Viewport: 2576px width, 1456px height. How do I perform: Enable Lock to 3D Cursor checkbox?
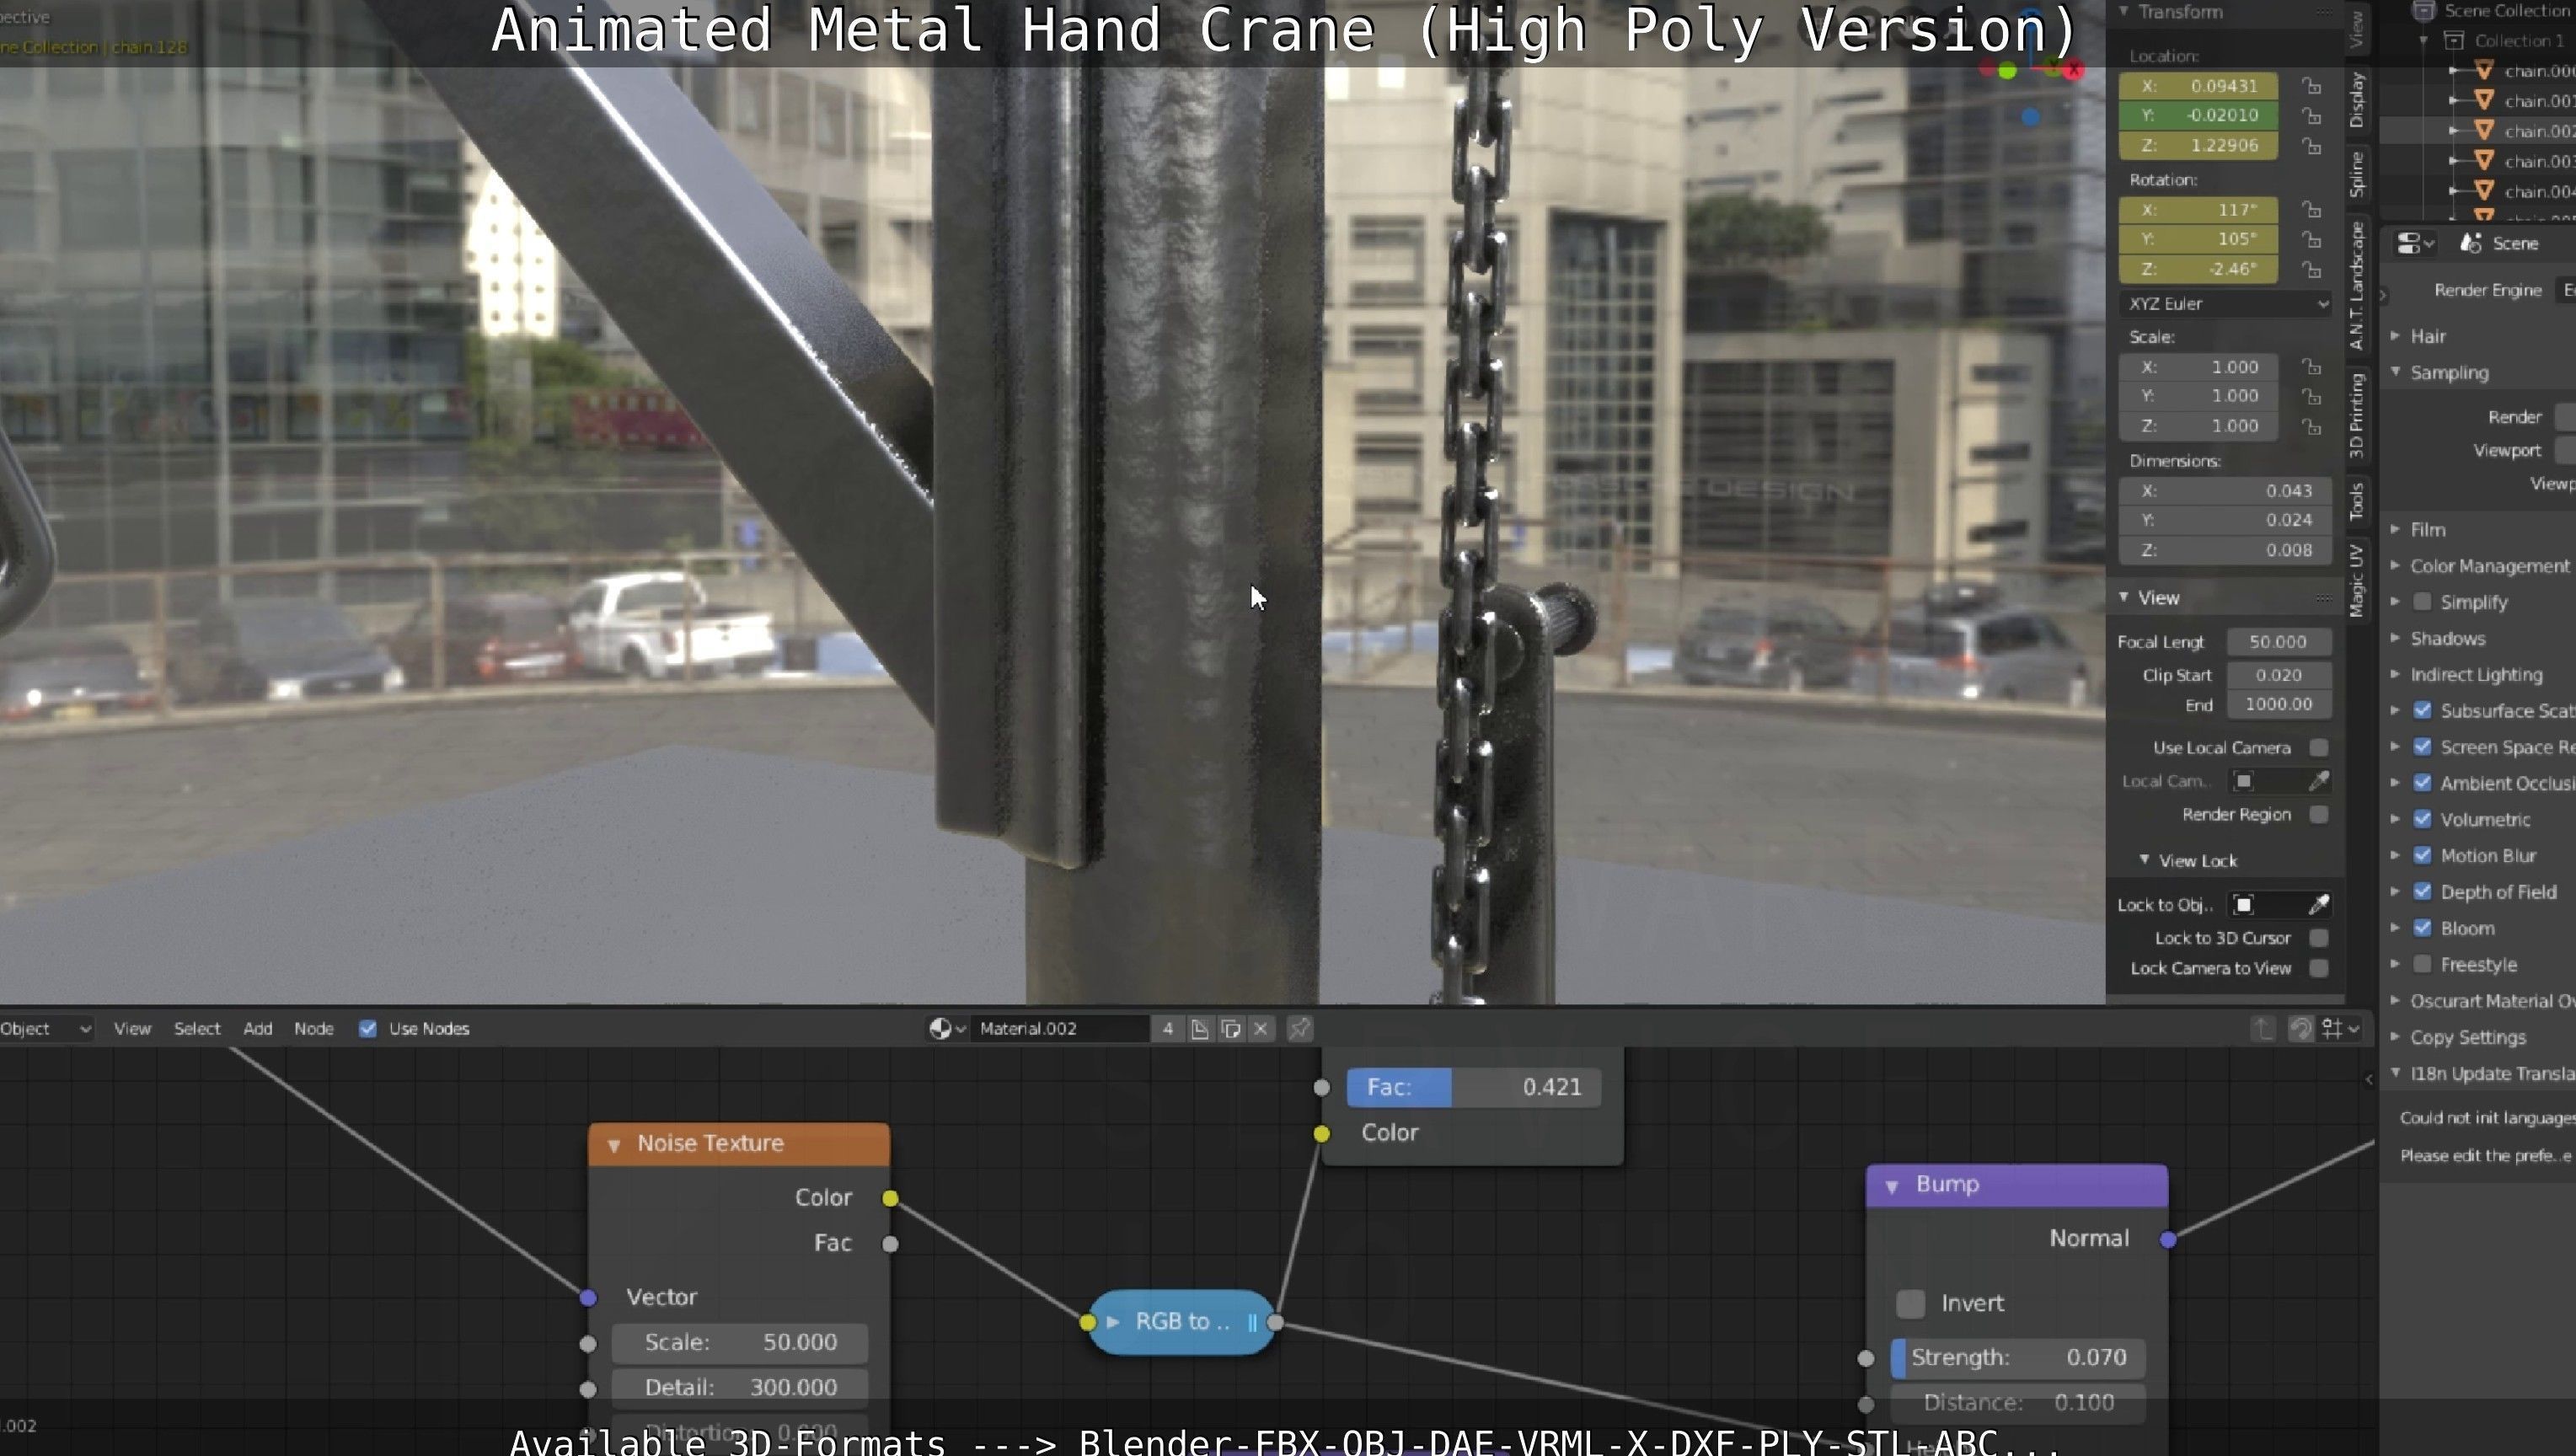click(x=2318, y=938)
